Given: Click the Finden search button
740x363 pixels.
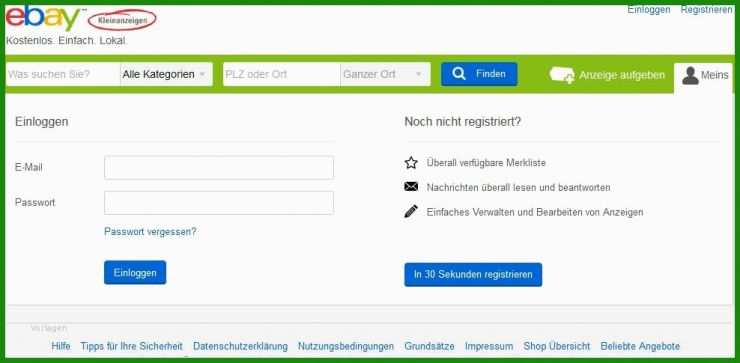Looking at the screenshot, I should (479, 74).
